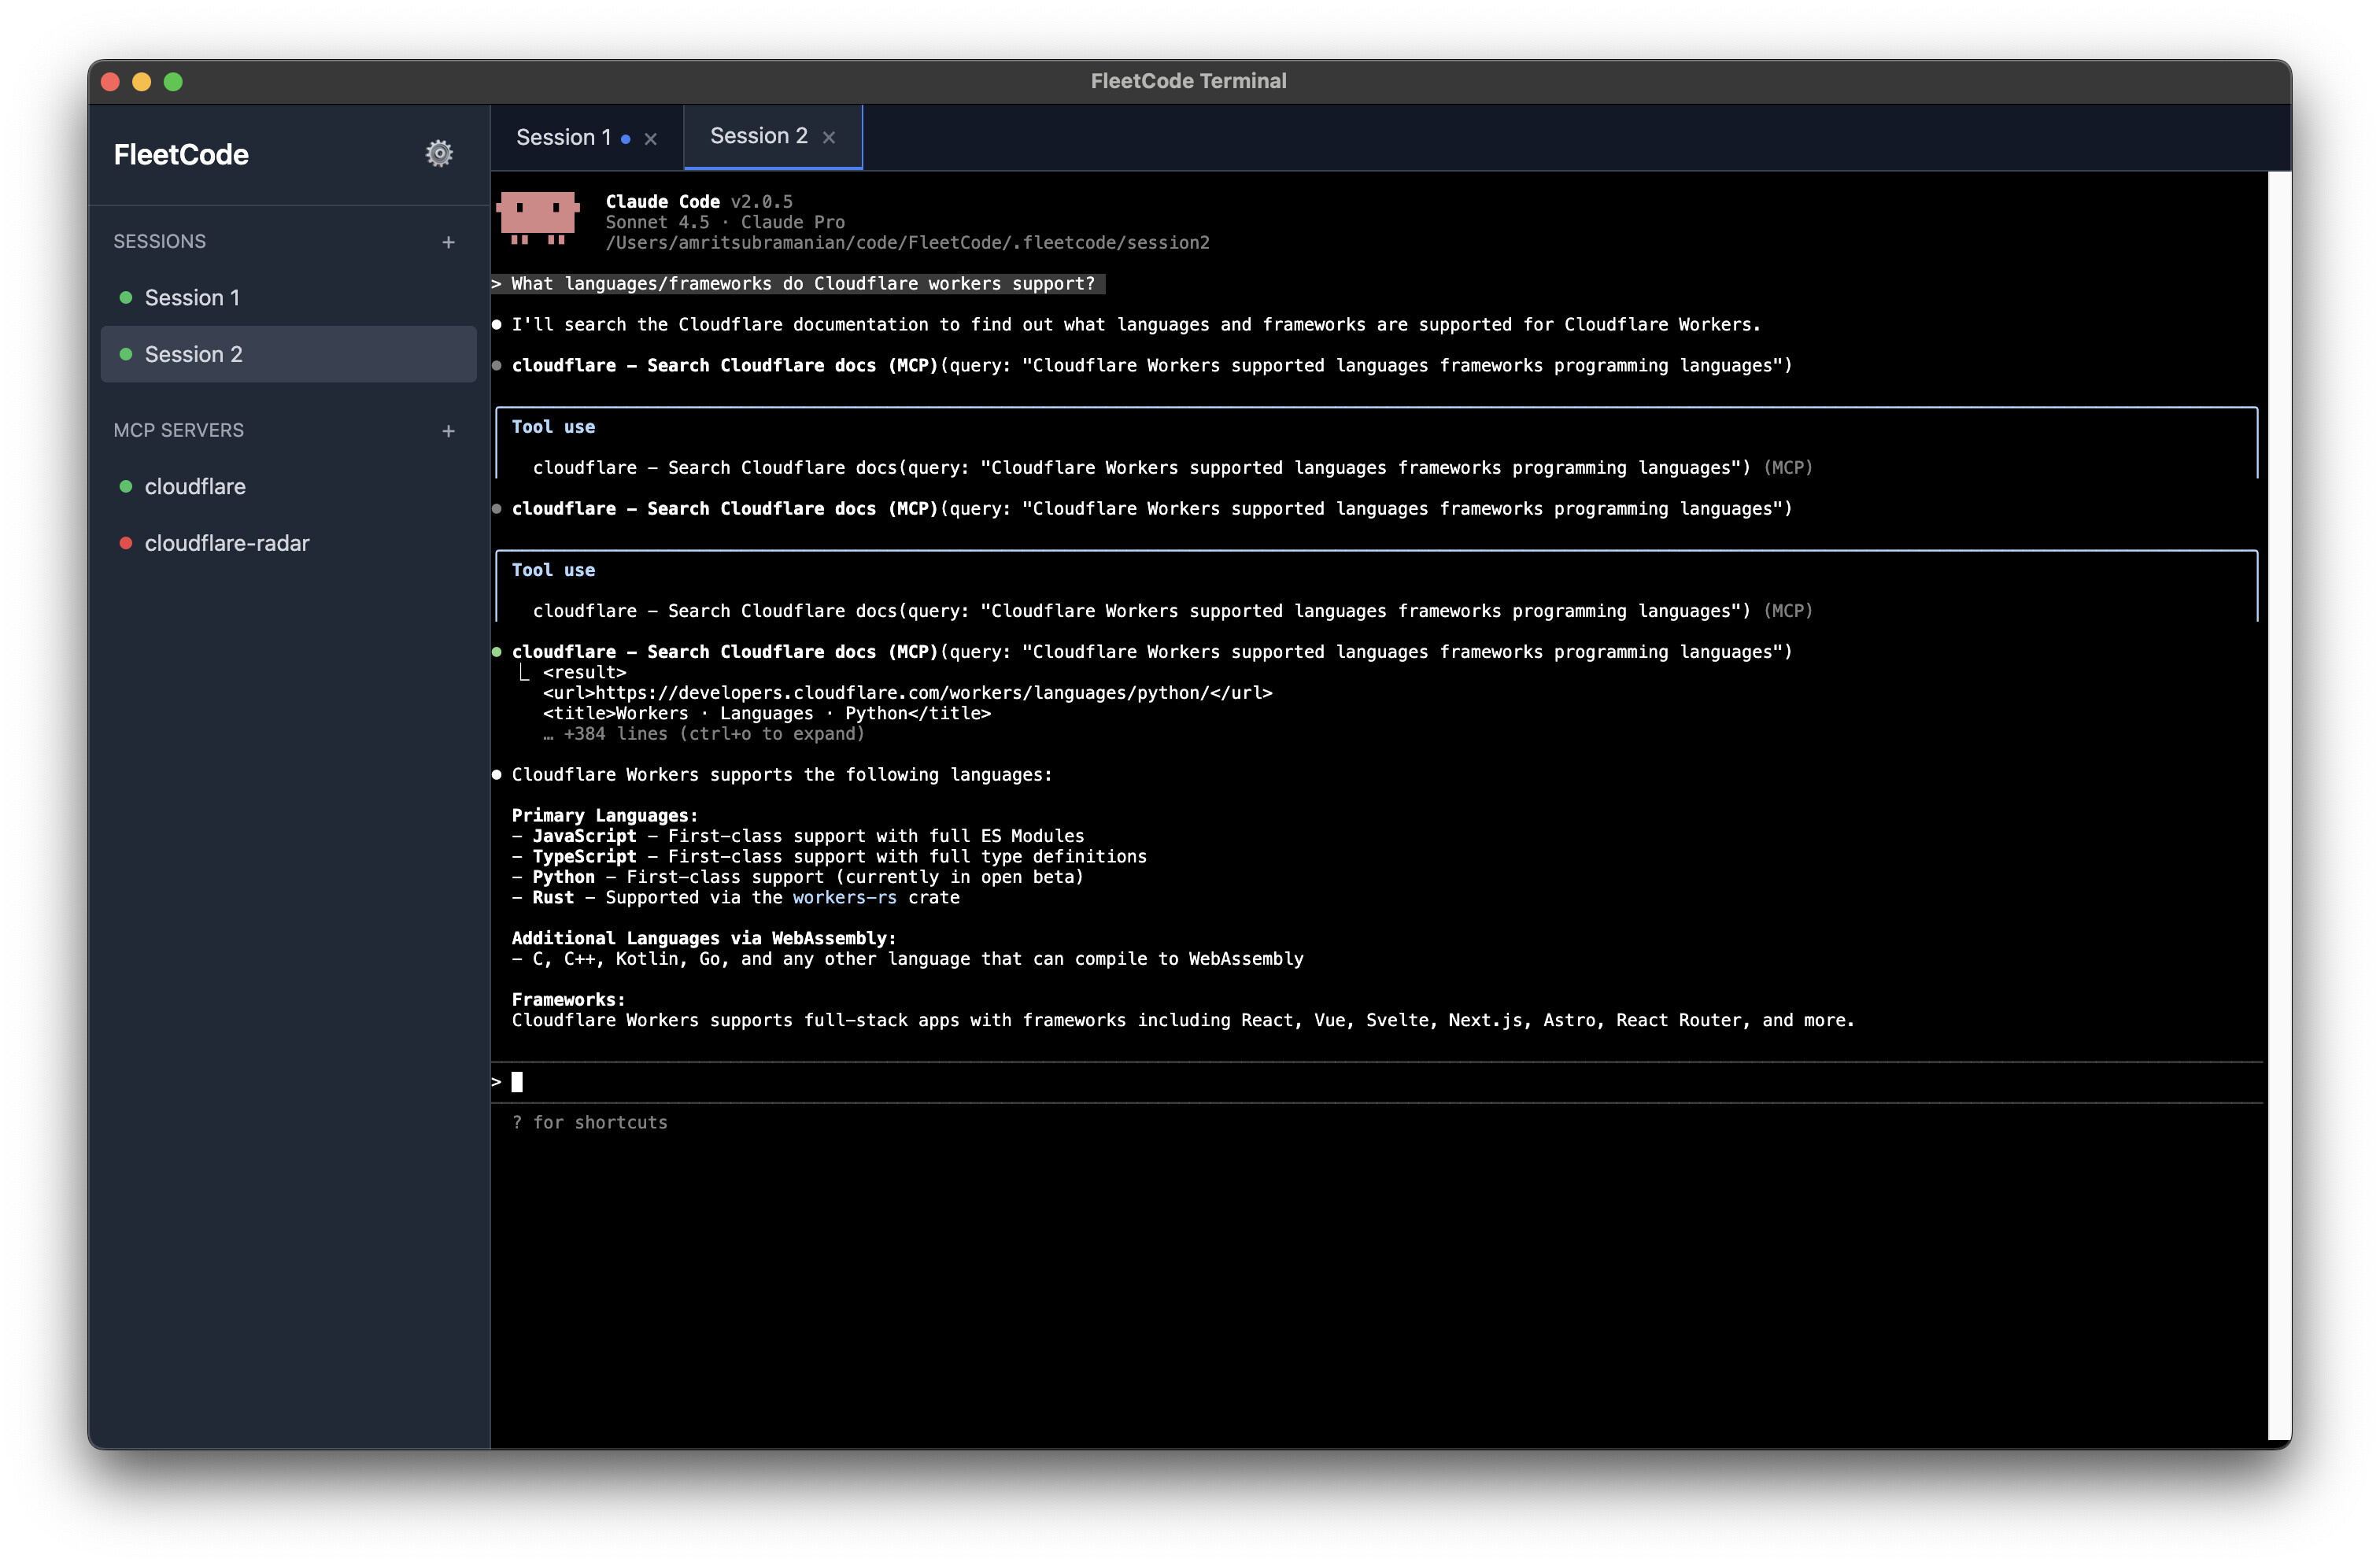Screen dimensions: 2380x1566
Task: Click Session 1 unsaved blue dot indicator
Action: [x=626, y=139]
